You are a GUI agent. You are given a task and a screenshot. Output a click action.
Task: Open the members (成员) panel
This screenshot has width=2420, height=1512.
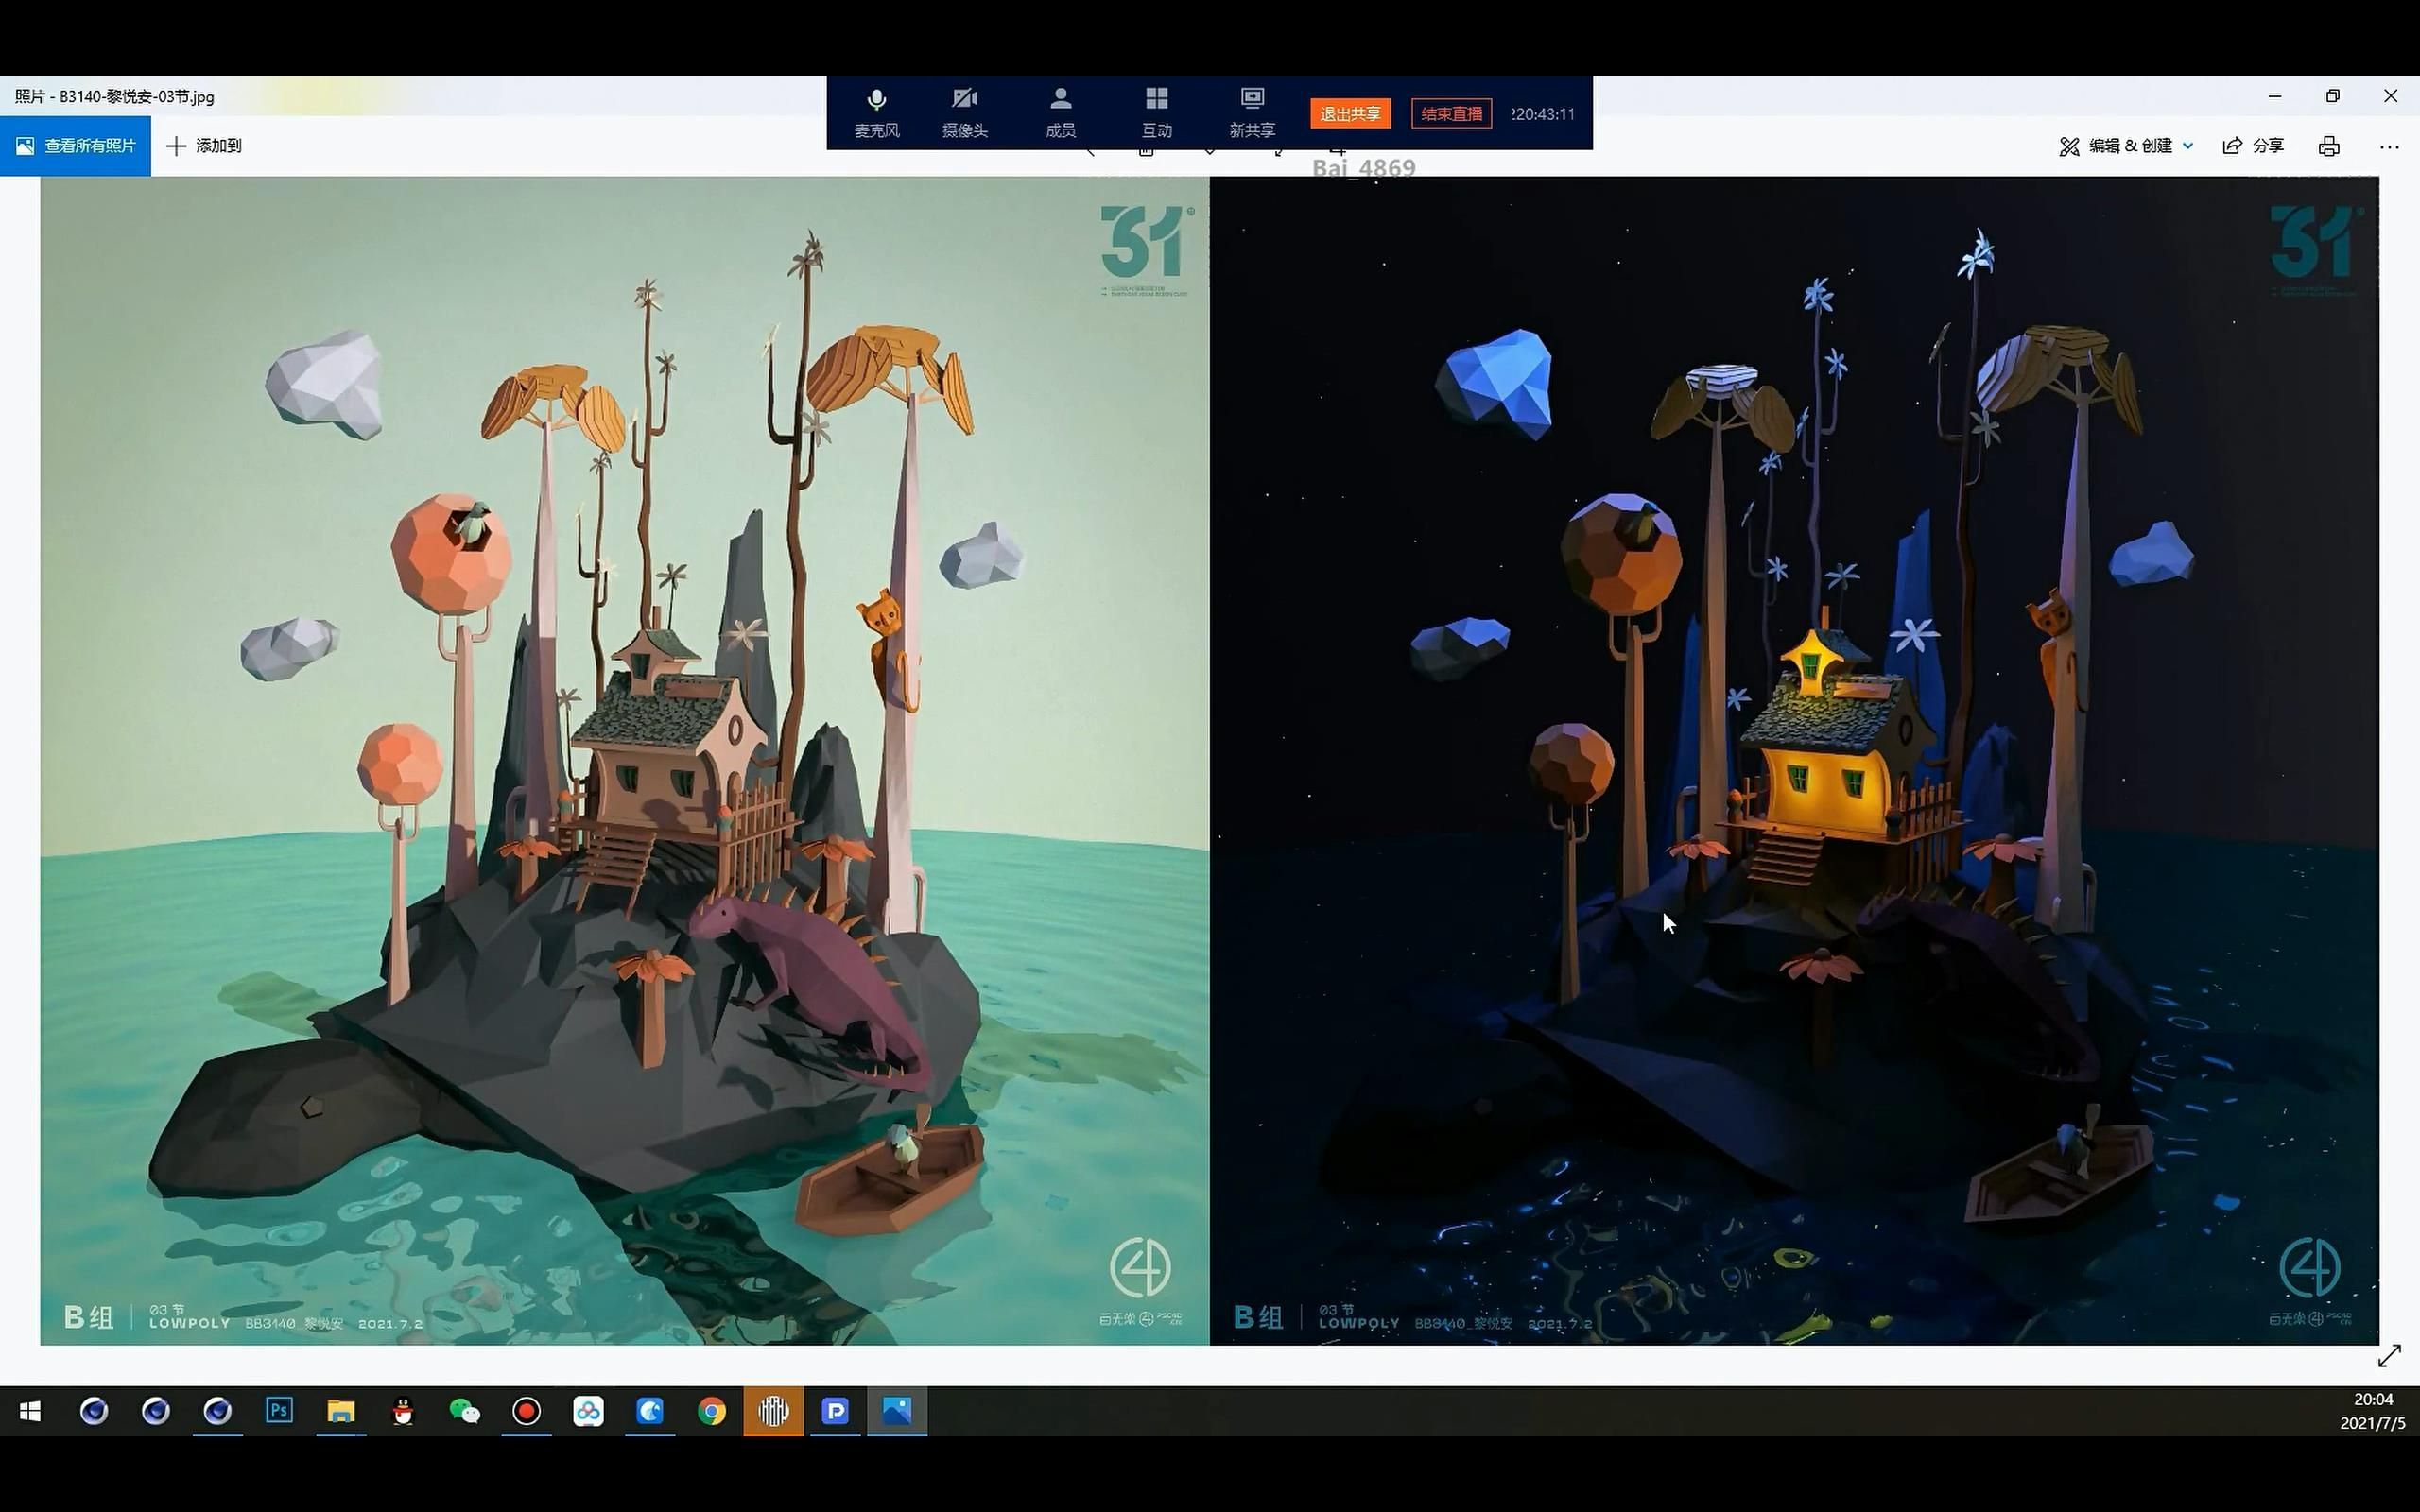[x=1060, y=111]
